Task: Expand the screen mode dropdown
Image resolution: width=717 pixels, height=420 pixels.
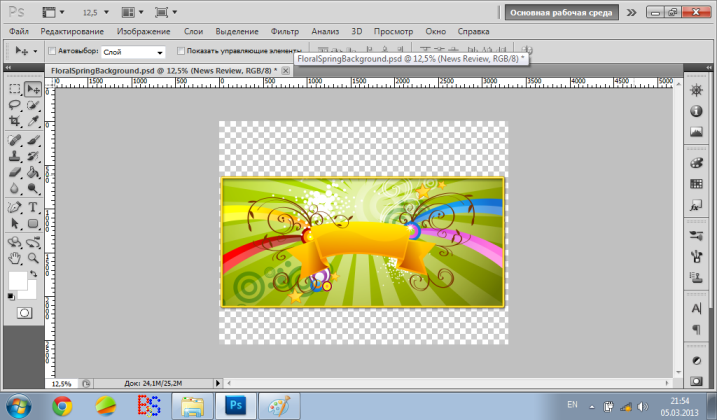Action: point(174,14)
